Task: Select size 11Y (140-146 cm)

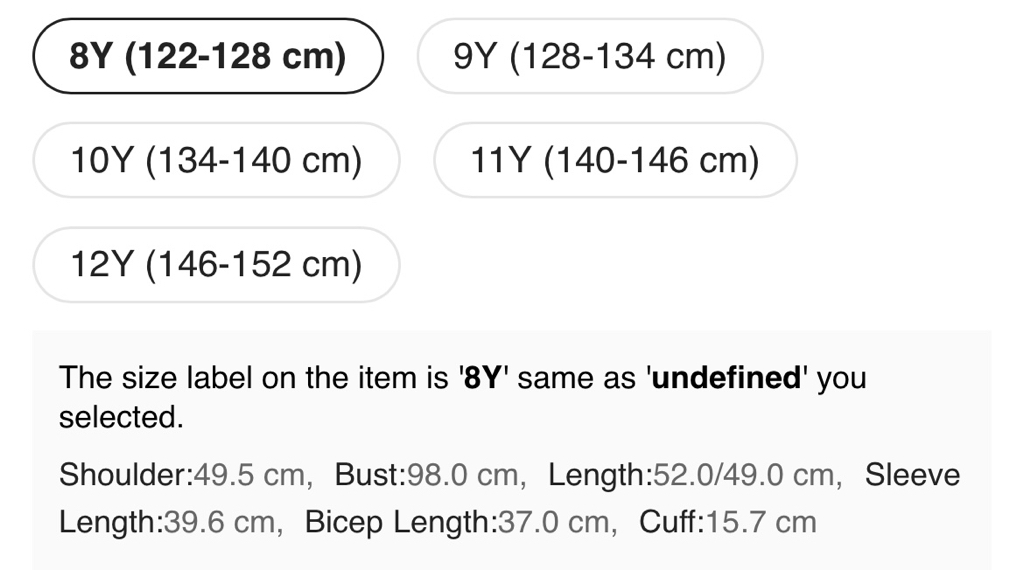Action: tap(615, 160)
